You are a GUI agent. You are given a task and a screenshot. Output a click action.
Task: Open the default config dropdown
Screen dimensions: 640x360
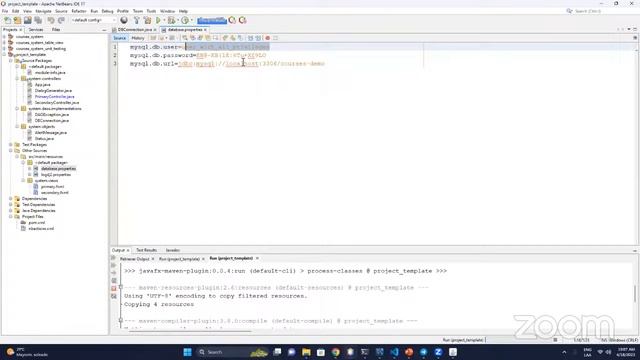click(x=93, y=20)
